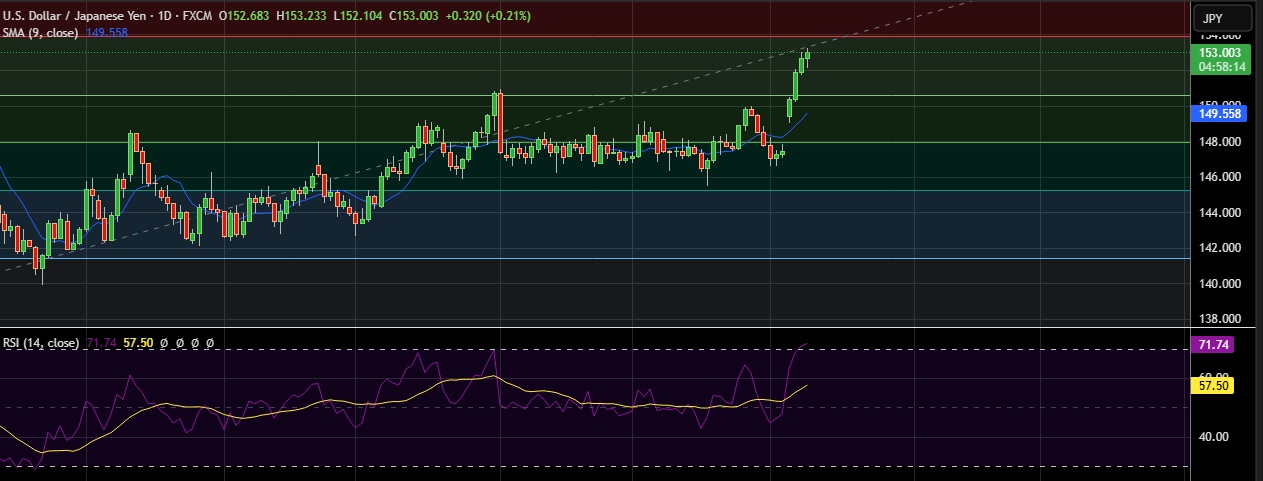Click the divider between price and RSI panes
Viewport: 1263px width, 481px height.
[x=600, y=328]
